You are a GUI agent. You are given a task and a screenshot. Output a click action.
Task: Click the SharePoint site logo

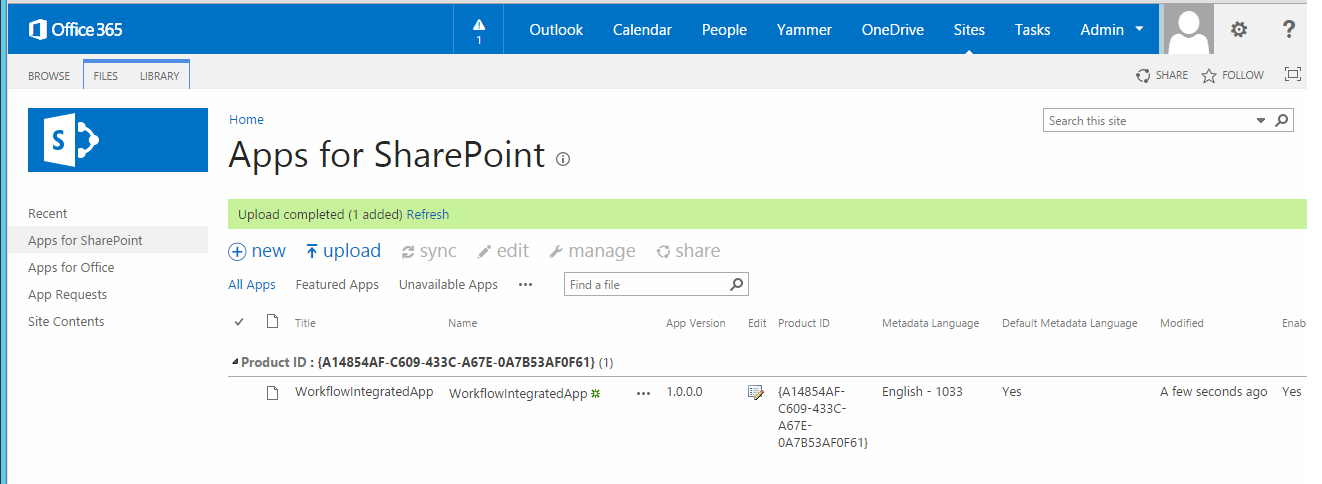118,140
